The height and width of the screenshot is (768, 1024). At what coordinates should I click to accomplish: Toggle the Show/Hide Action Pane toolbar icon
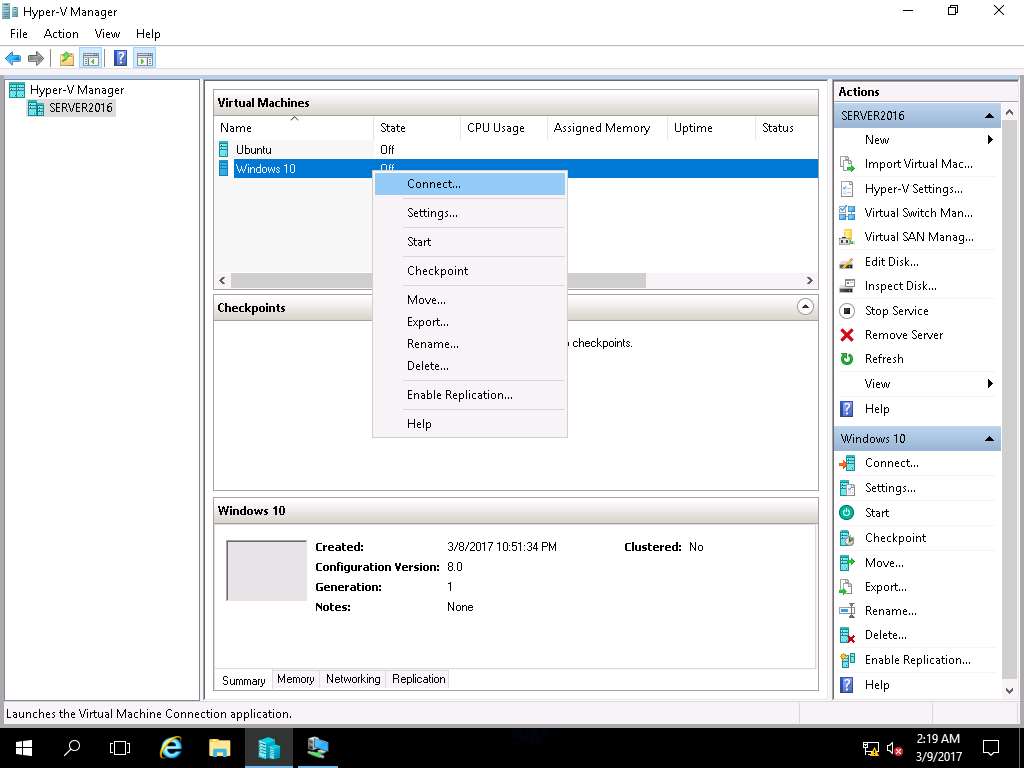pos(145,59)
